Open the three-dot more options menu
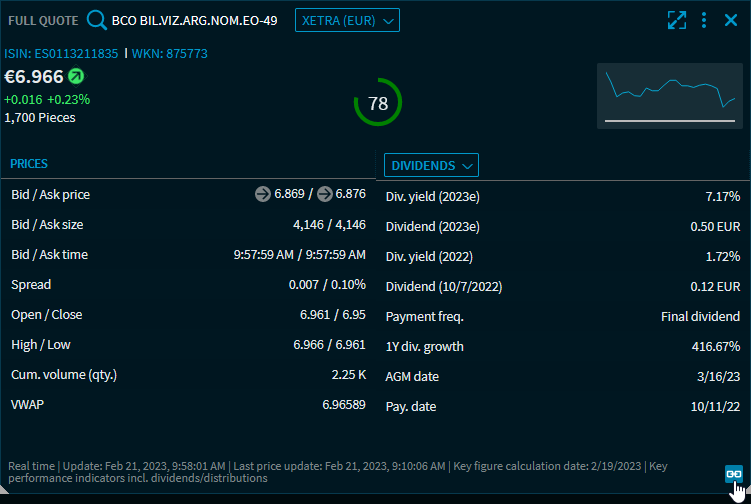Viewport: 751px width, 504px height. [704, 20]
